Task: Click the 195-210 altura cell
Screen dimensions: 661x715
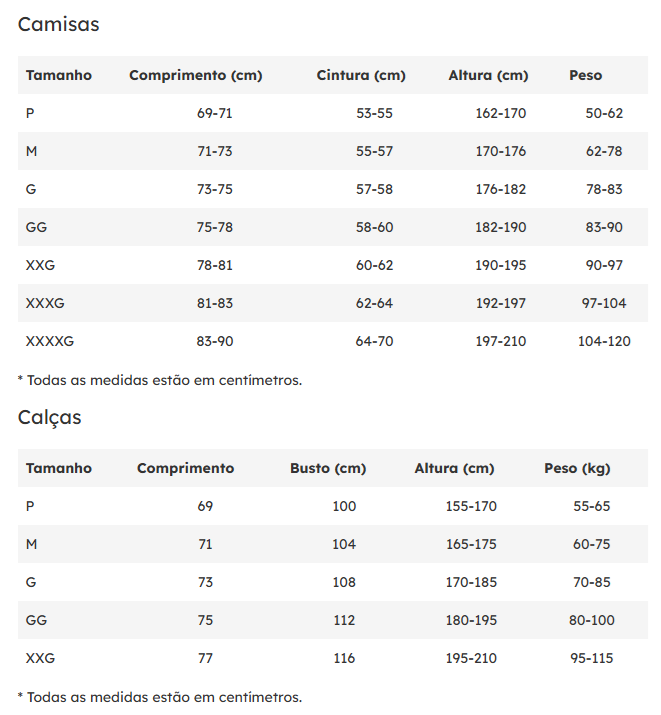Action: (x=471, y=658)
